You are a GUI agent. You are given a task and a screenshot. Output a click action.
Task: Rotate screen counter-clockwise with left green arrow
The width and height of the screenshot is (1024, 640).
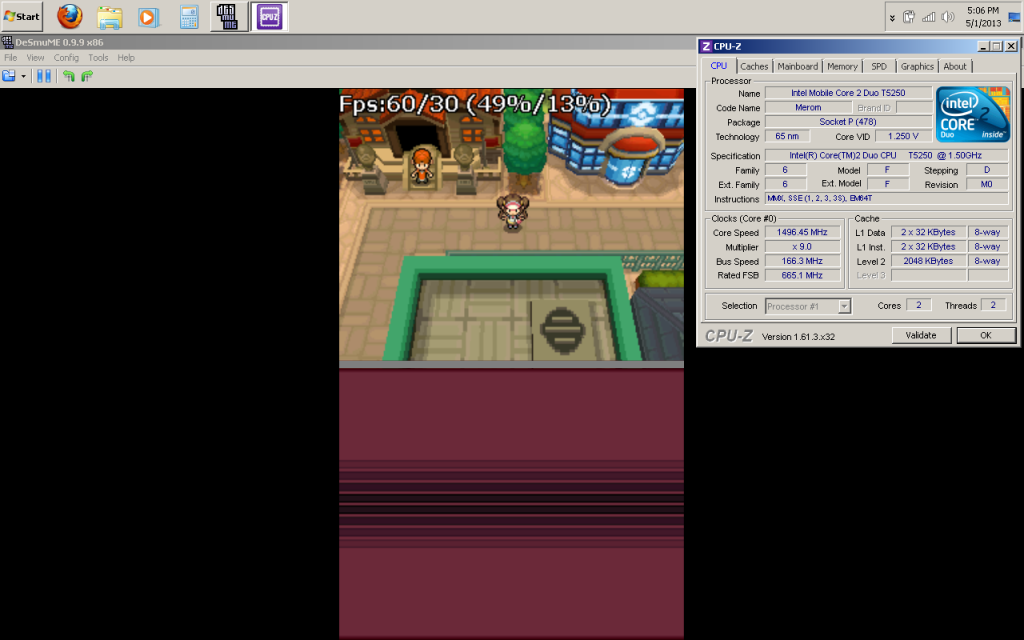coord(69,76)
